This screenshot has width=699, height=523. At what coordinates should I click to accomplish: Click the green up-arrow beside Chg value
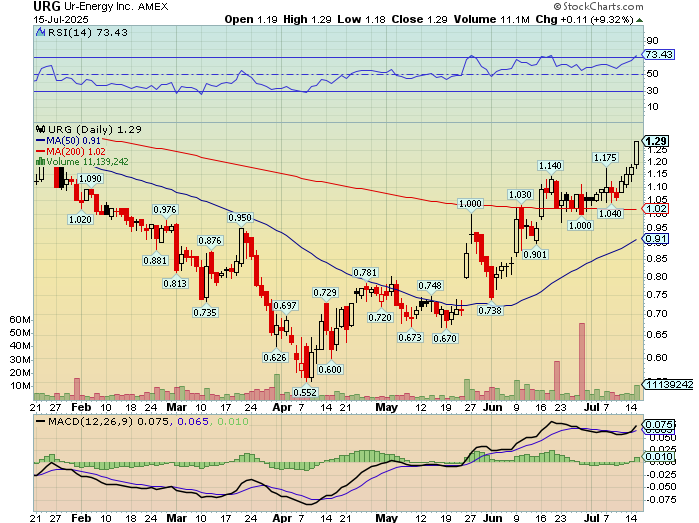[640, 20]
